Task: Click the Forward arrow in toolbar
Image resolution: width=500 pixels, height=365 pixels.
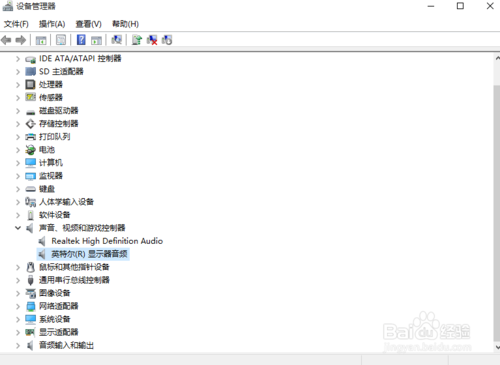Action: (21, 40)
